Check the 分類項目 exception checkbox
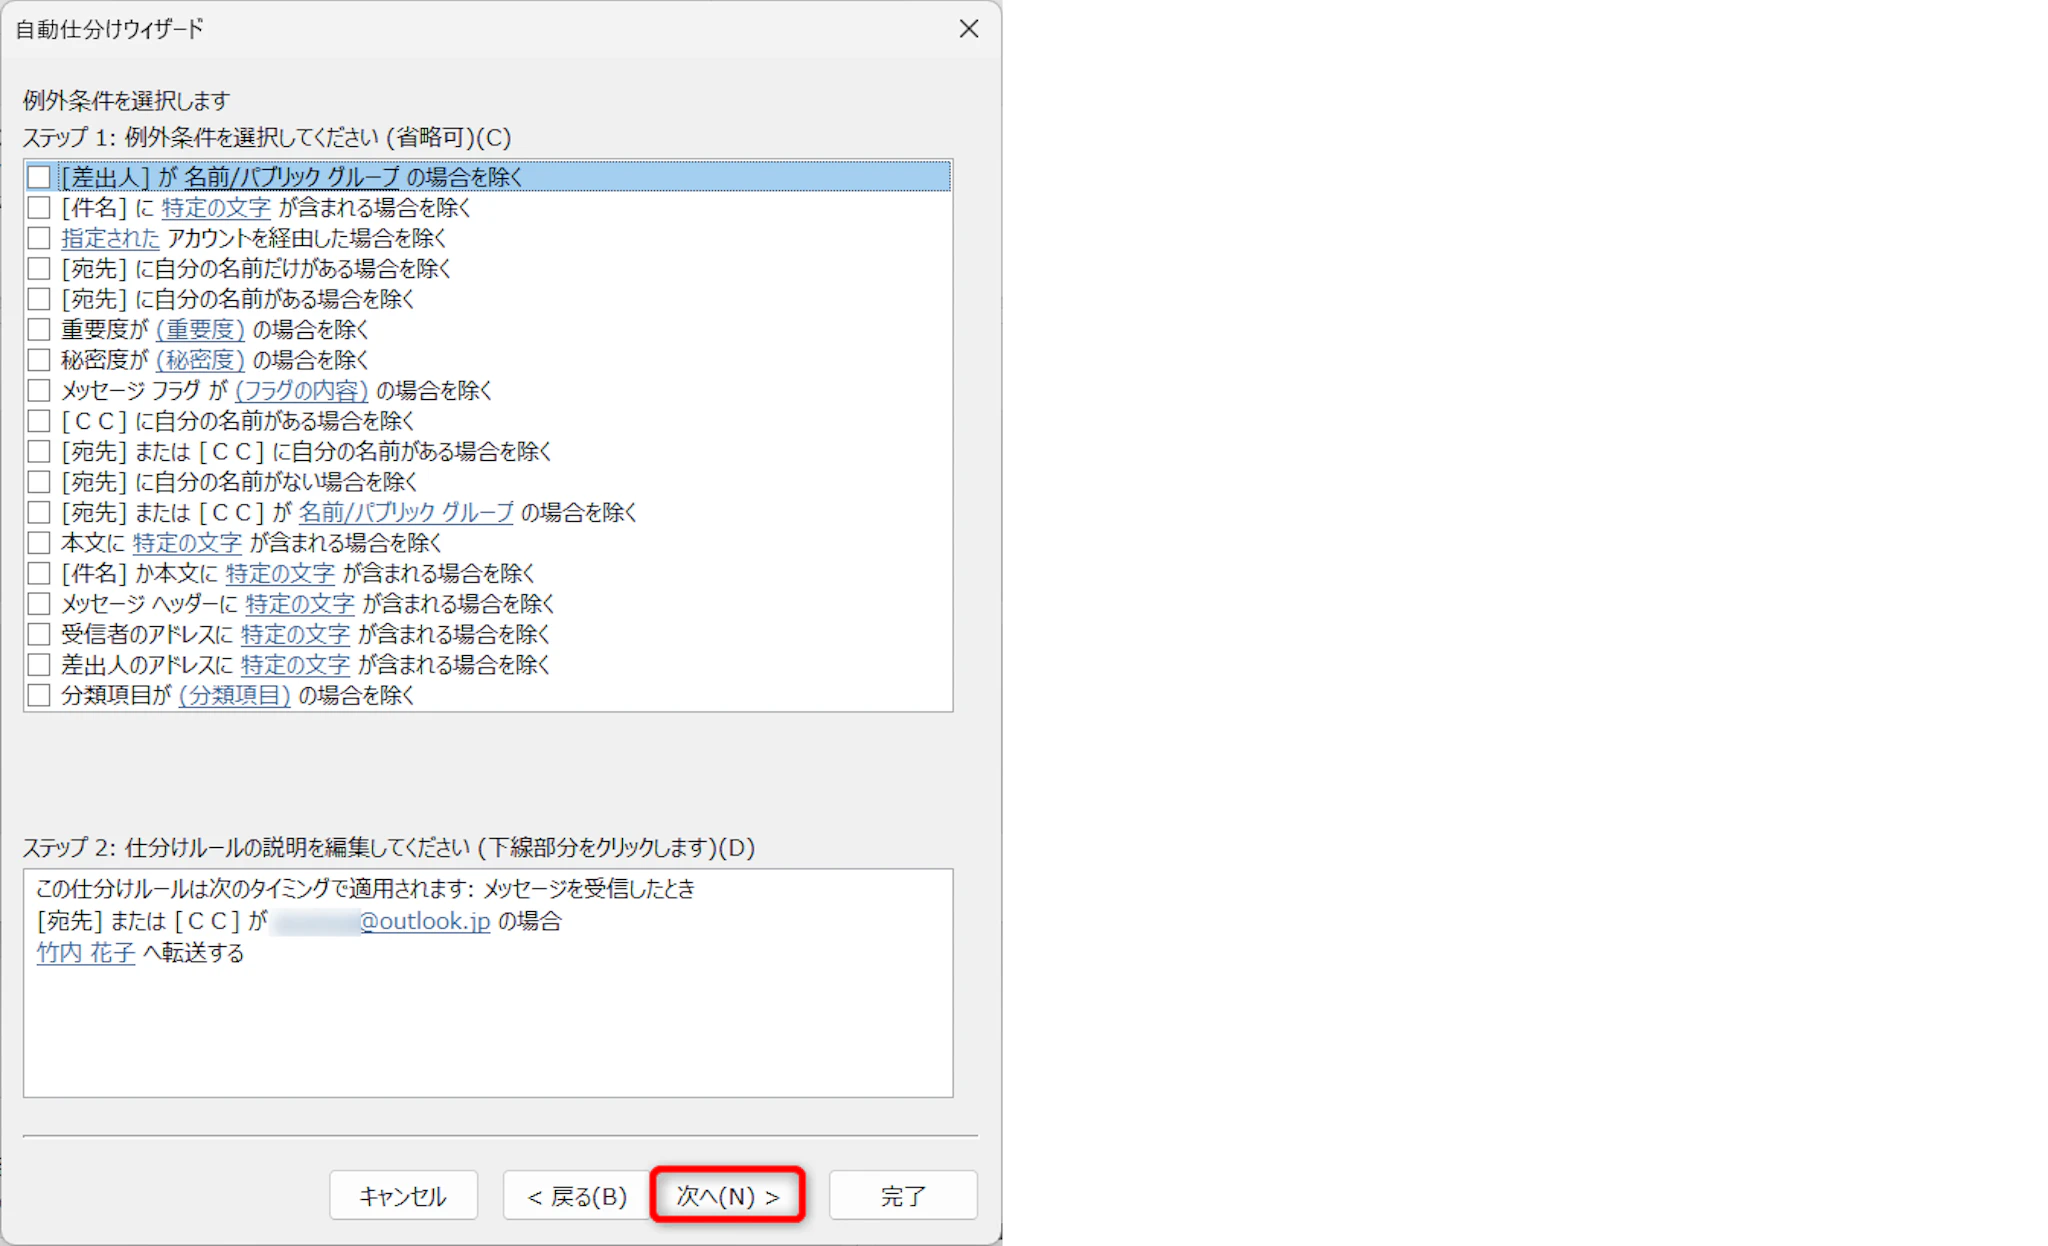The width and height of the screenshot is (2048, 1246). (x=39, y=695)
